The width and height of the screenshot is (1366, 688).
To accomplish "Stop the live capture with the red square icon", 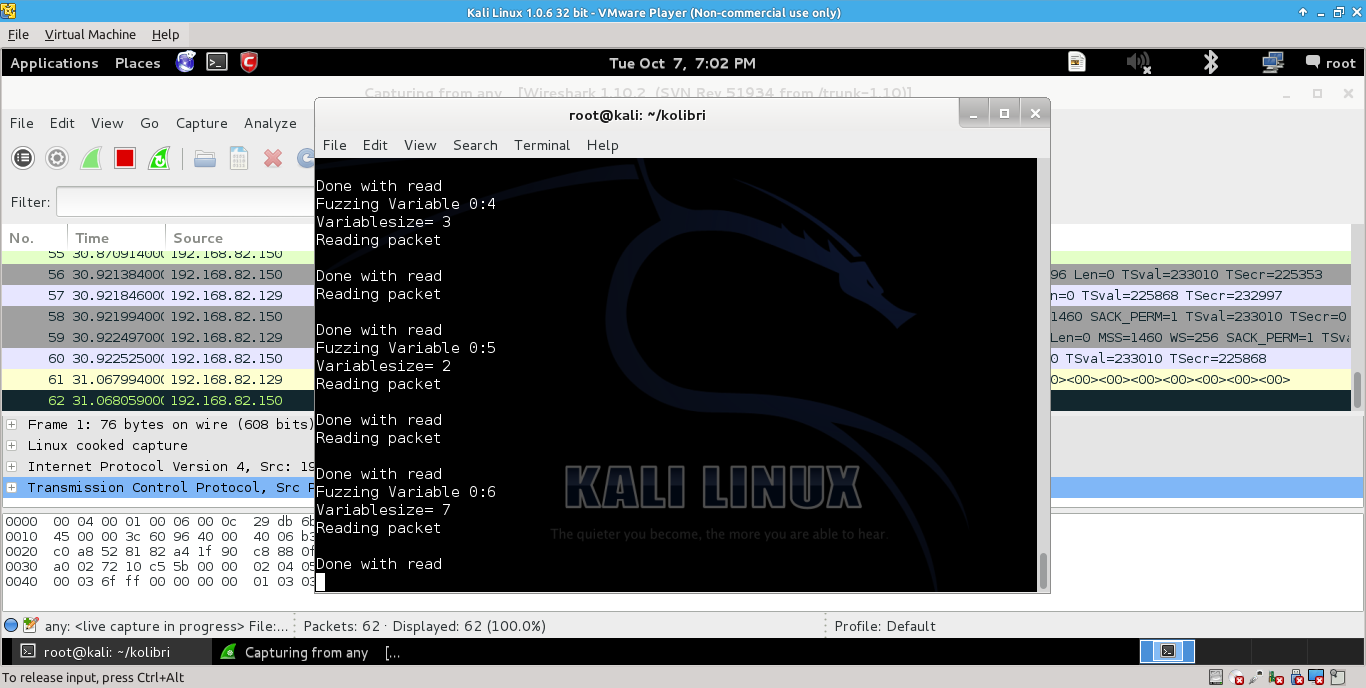I will coord(125,158).
